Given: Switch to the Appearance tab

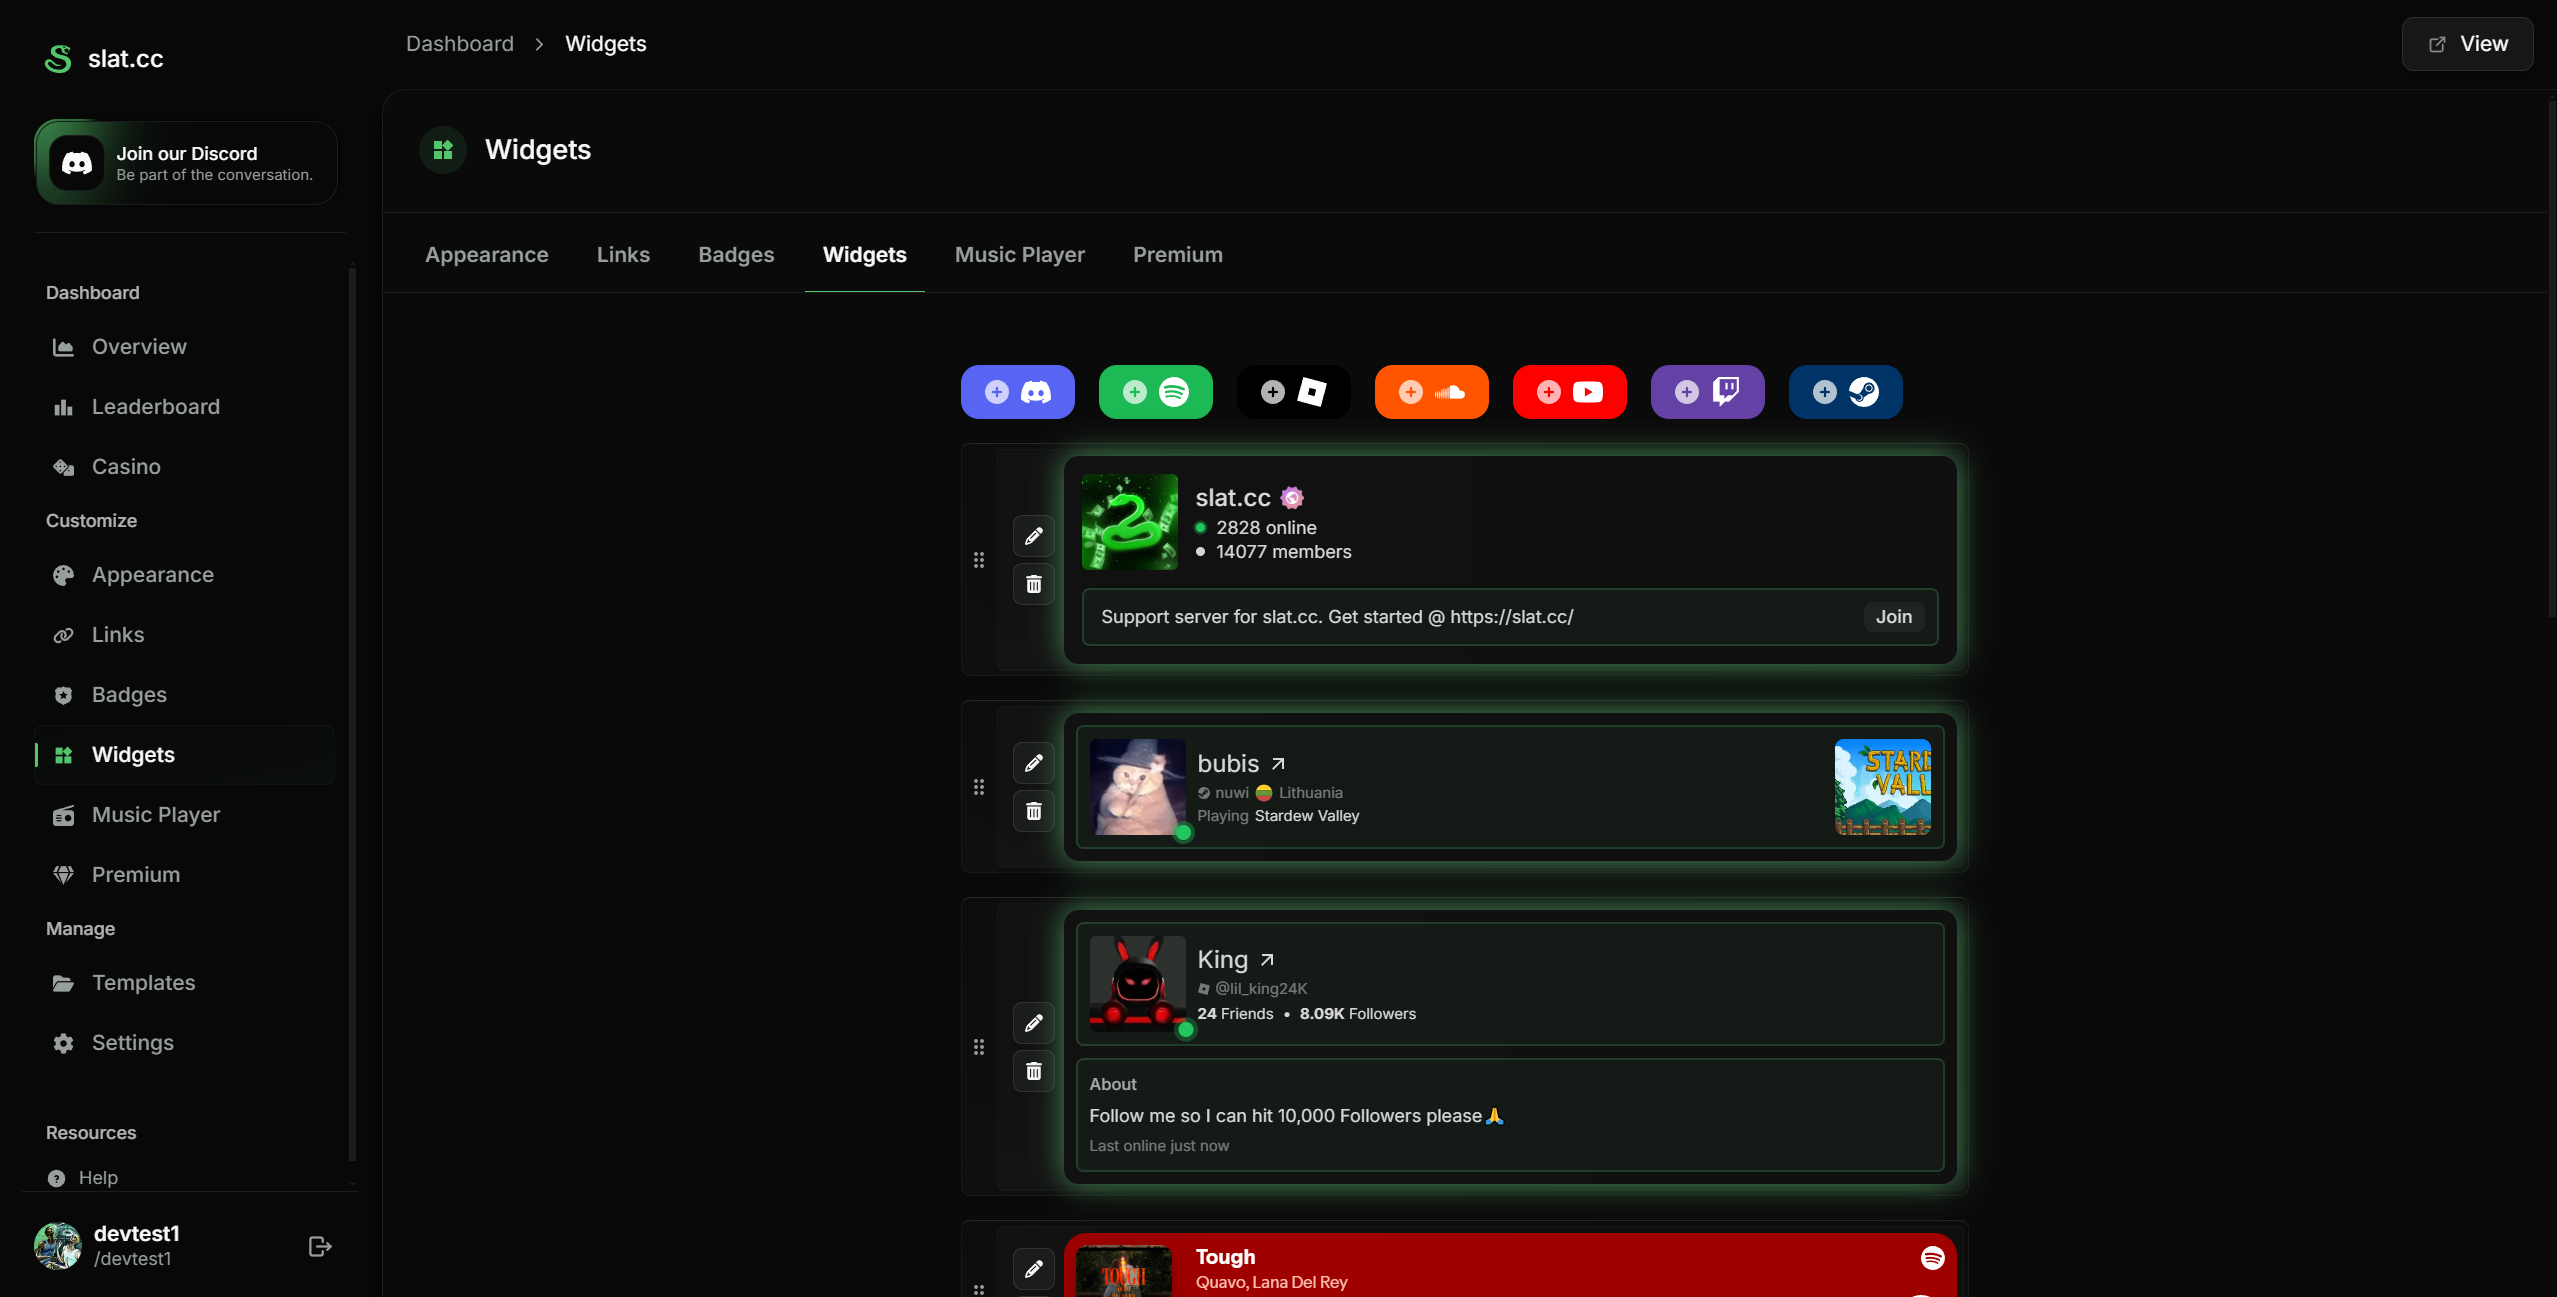Looking at the screenshot, I should (486, 255).
